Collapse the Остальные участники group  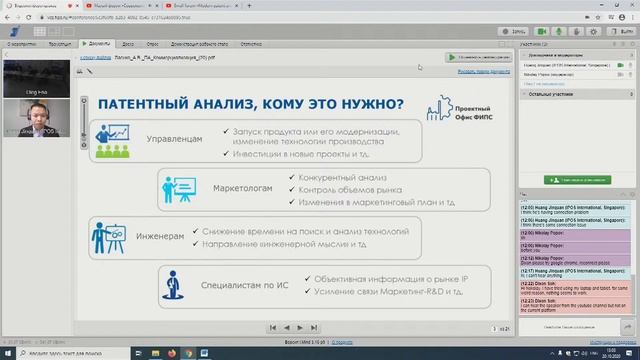(x=524, y=94)
